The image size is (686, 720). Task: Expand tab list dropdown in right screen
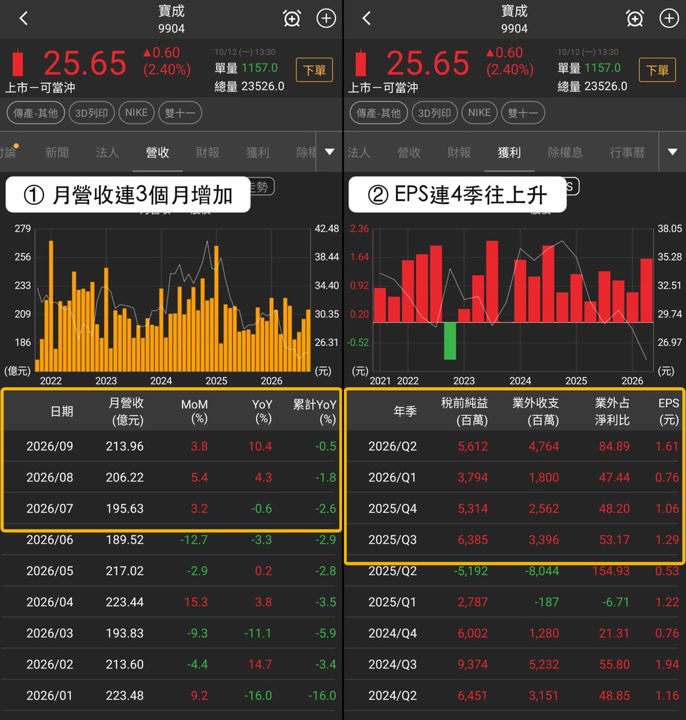click(x=672, y=152)
